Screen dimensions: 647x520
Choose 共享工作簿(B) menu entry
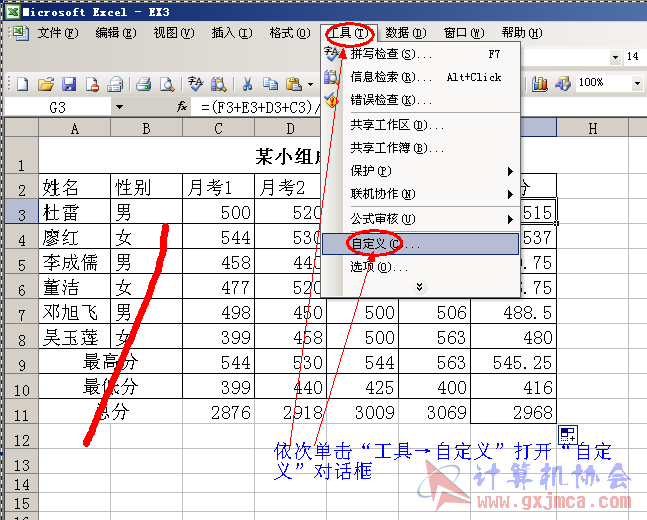point(420,148)
